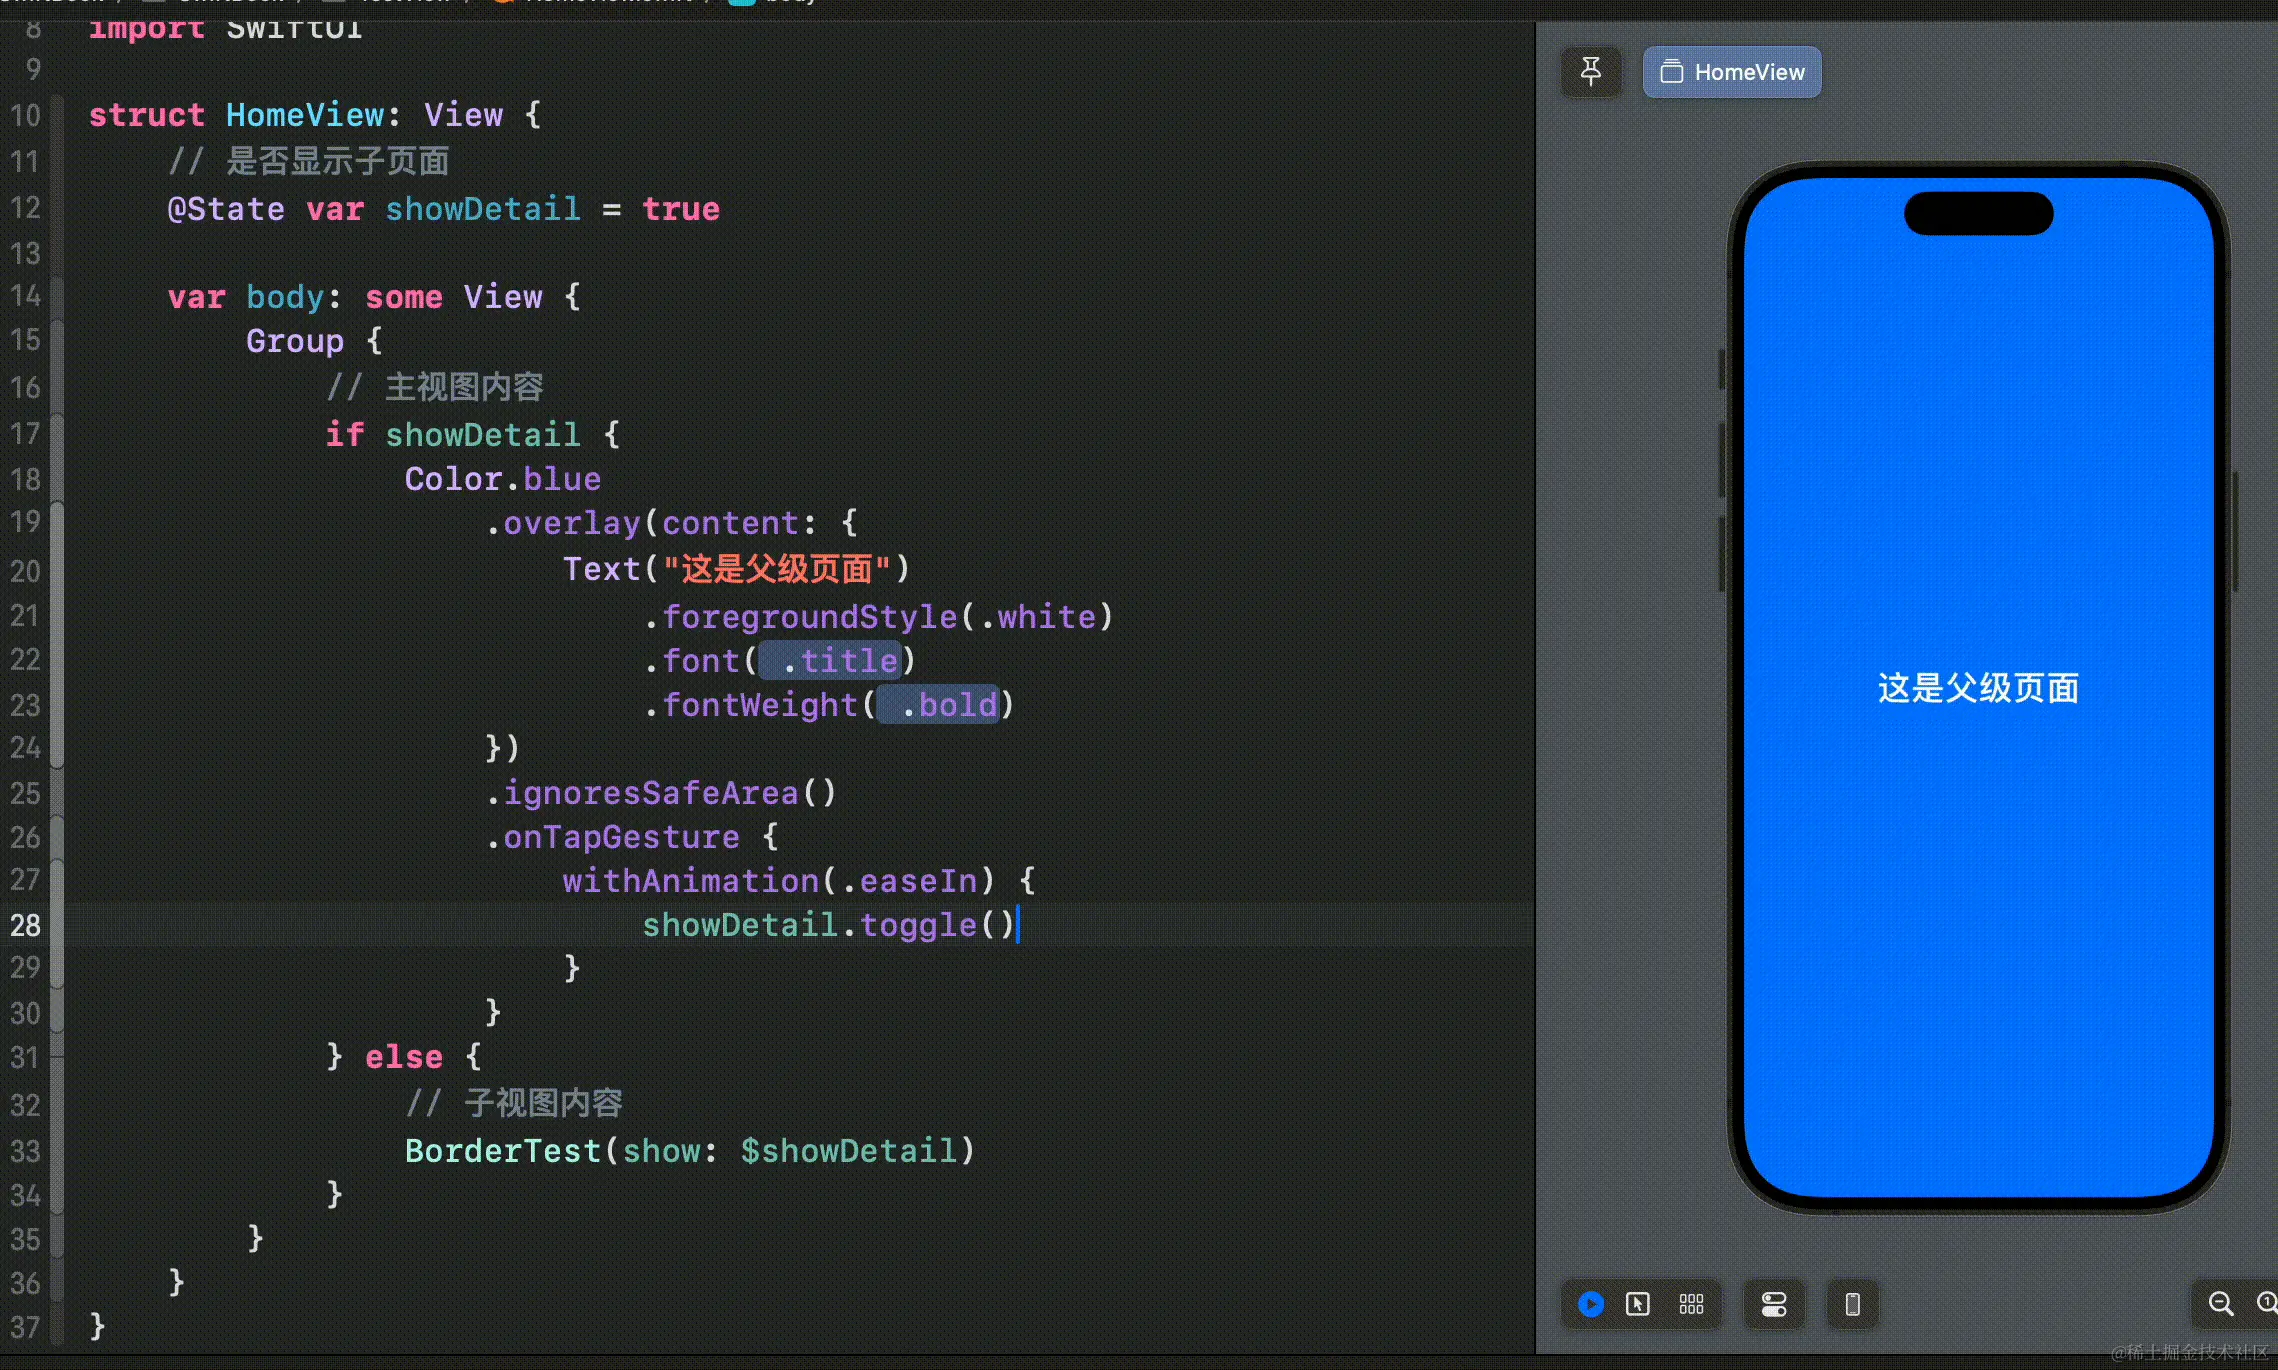The width and height of the screenshot is (2278, 1370).
Task: Click line number 28 in the gutter
Action: coord(26,925)
